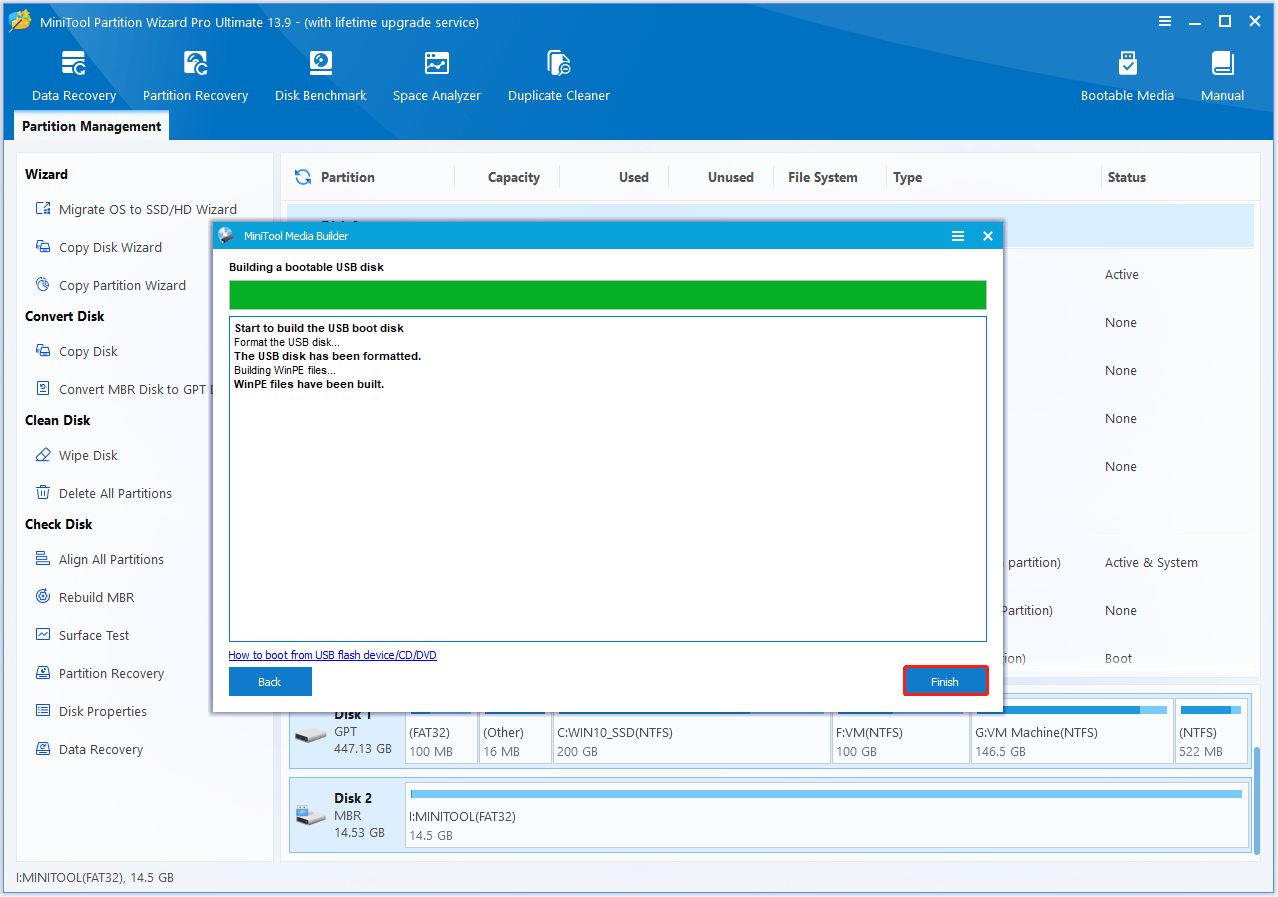
Task: Open Media Builder dialog hamburger menu
Action: pyautogui.click(x=958, y=236)
